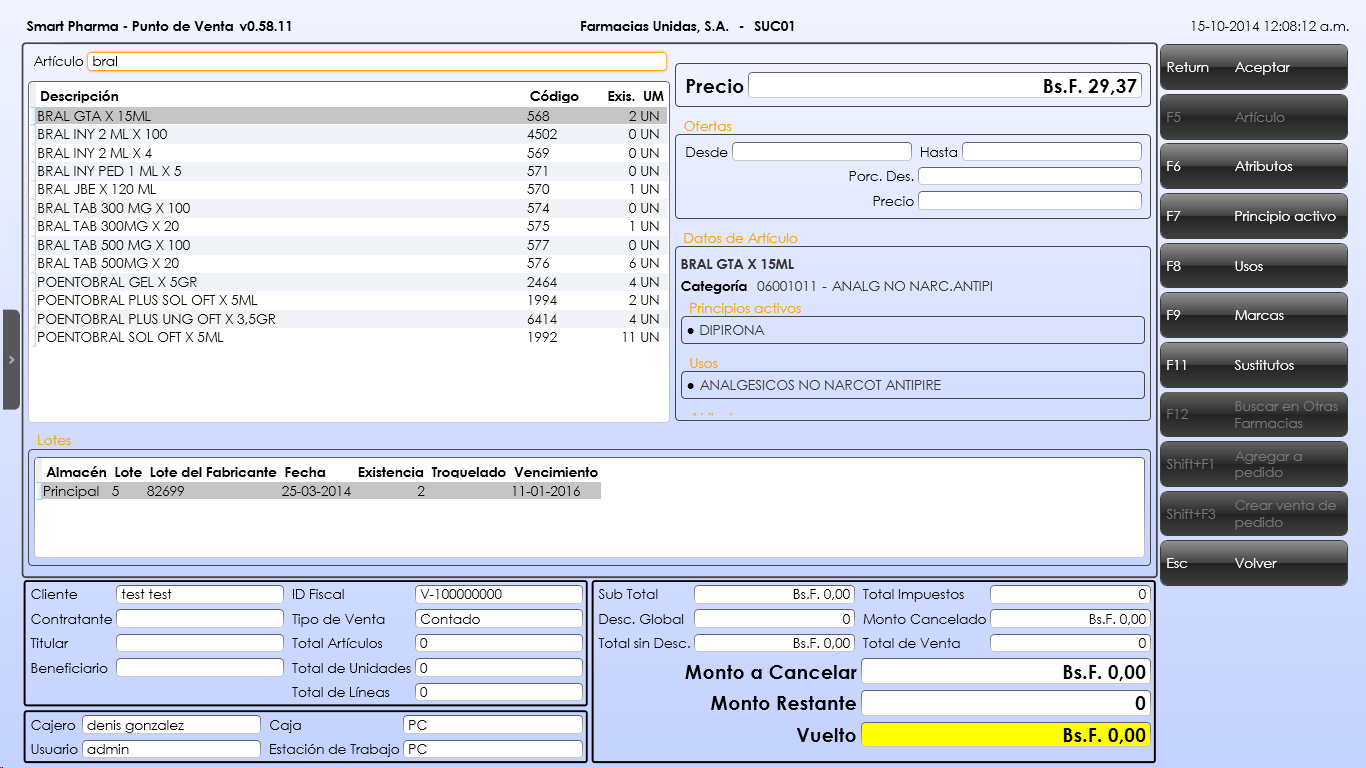The height and width of the screenshot is (768, 1366).
Task: Open F6 Atributos
Action: point(1254,167)
